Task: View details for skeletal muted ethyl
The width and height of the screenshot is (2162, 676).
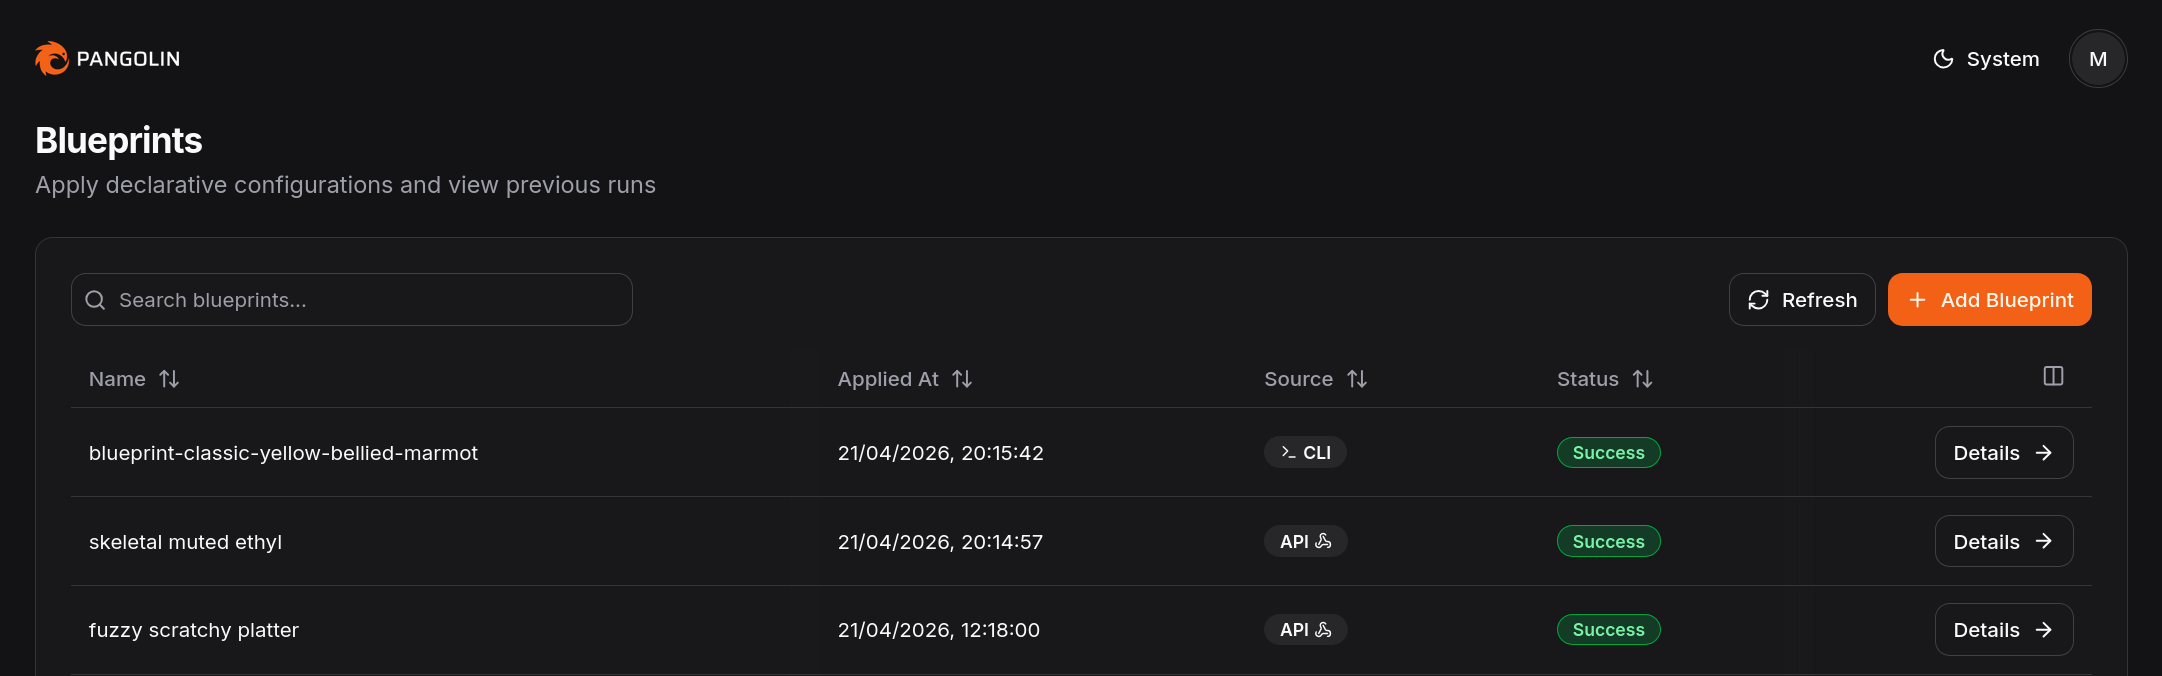Action: [2004, 541]
